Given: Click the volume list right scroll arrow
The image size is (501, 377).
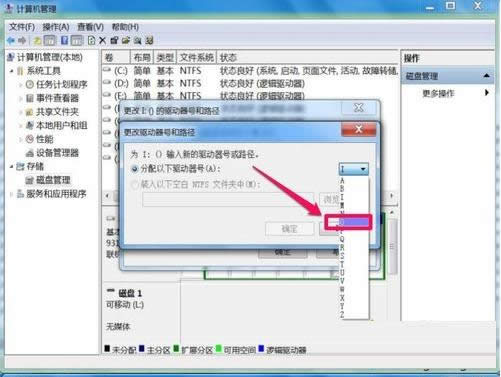Looking at the screenshot, I should [392, 196].
